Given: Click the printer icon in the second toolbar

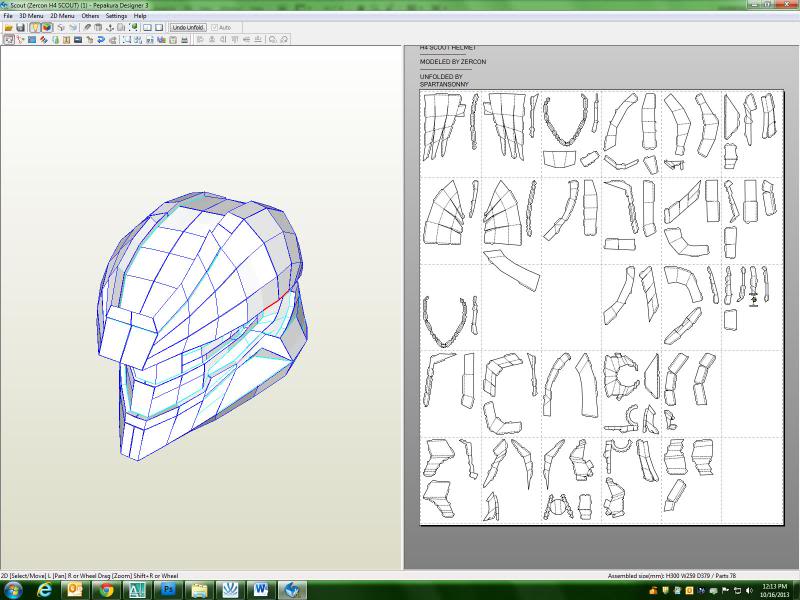Looking at the screenshot, I should (x=185, y=39).
